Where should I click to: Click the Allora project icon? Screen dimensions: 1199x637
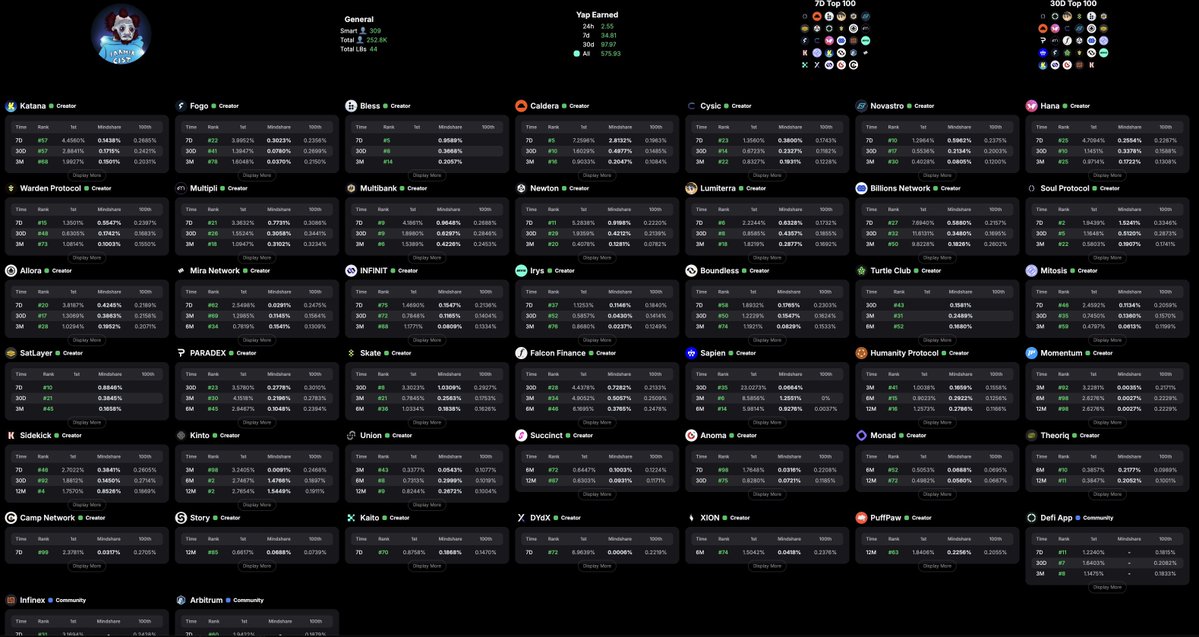pos(11,271)
